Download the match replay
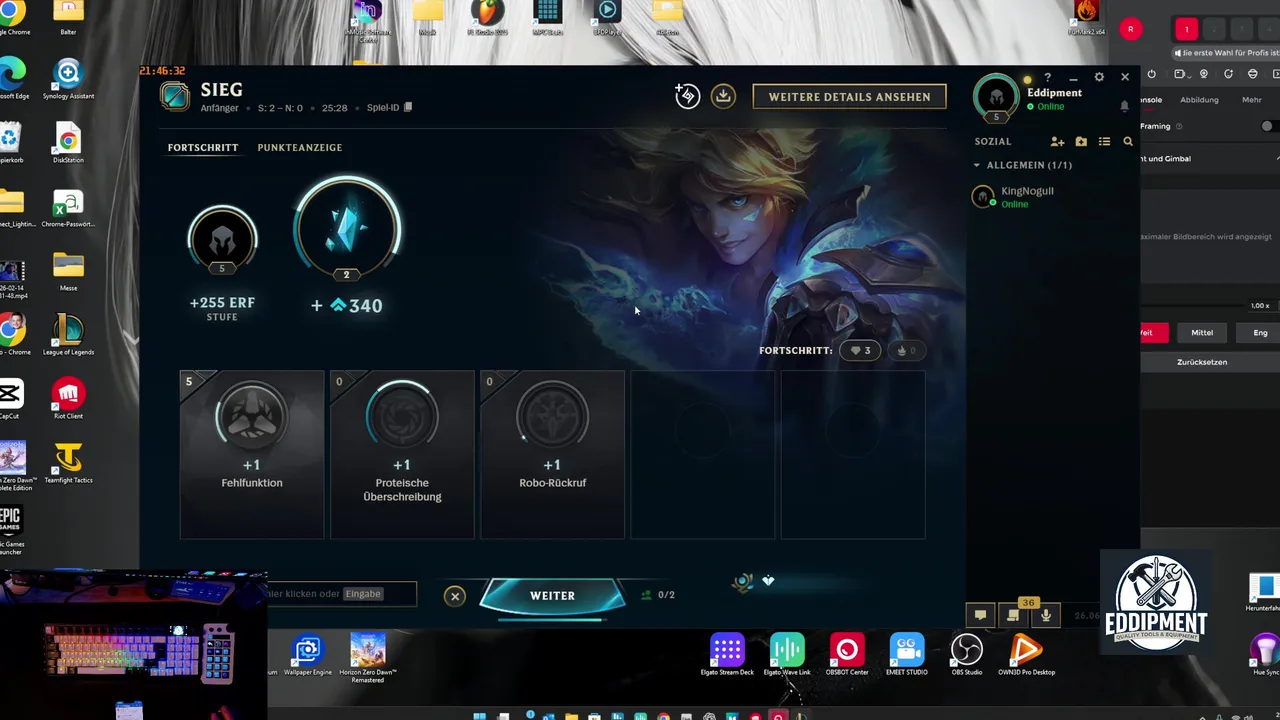 (723, 96)
